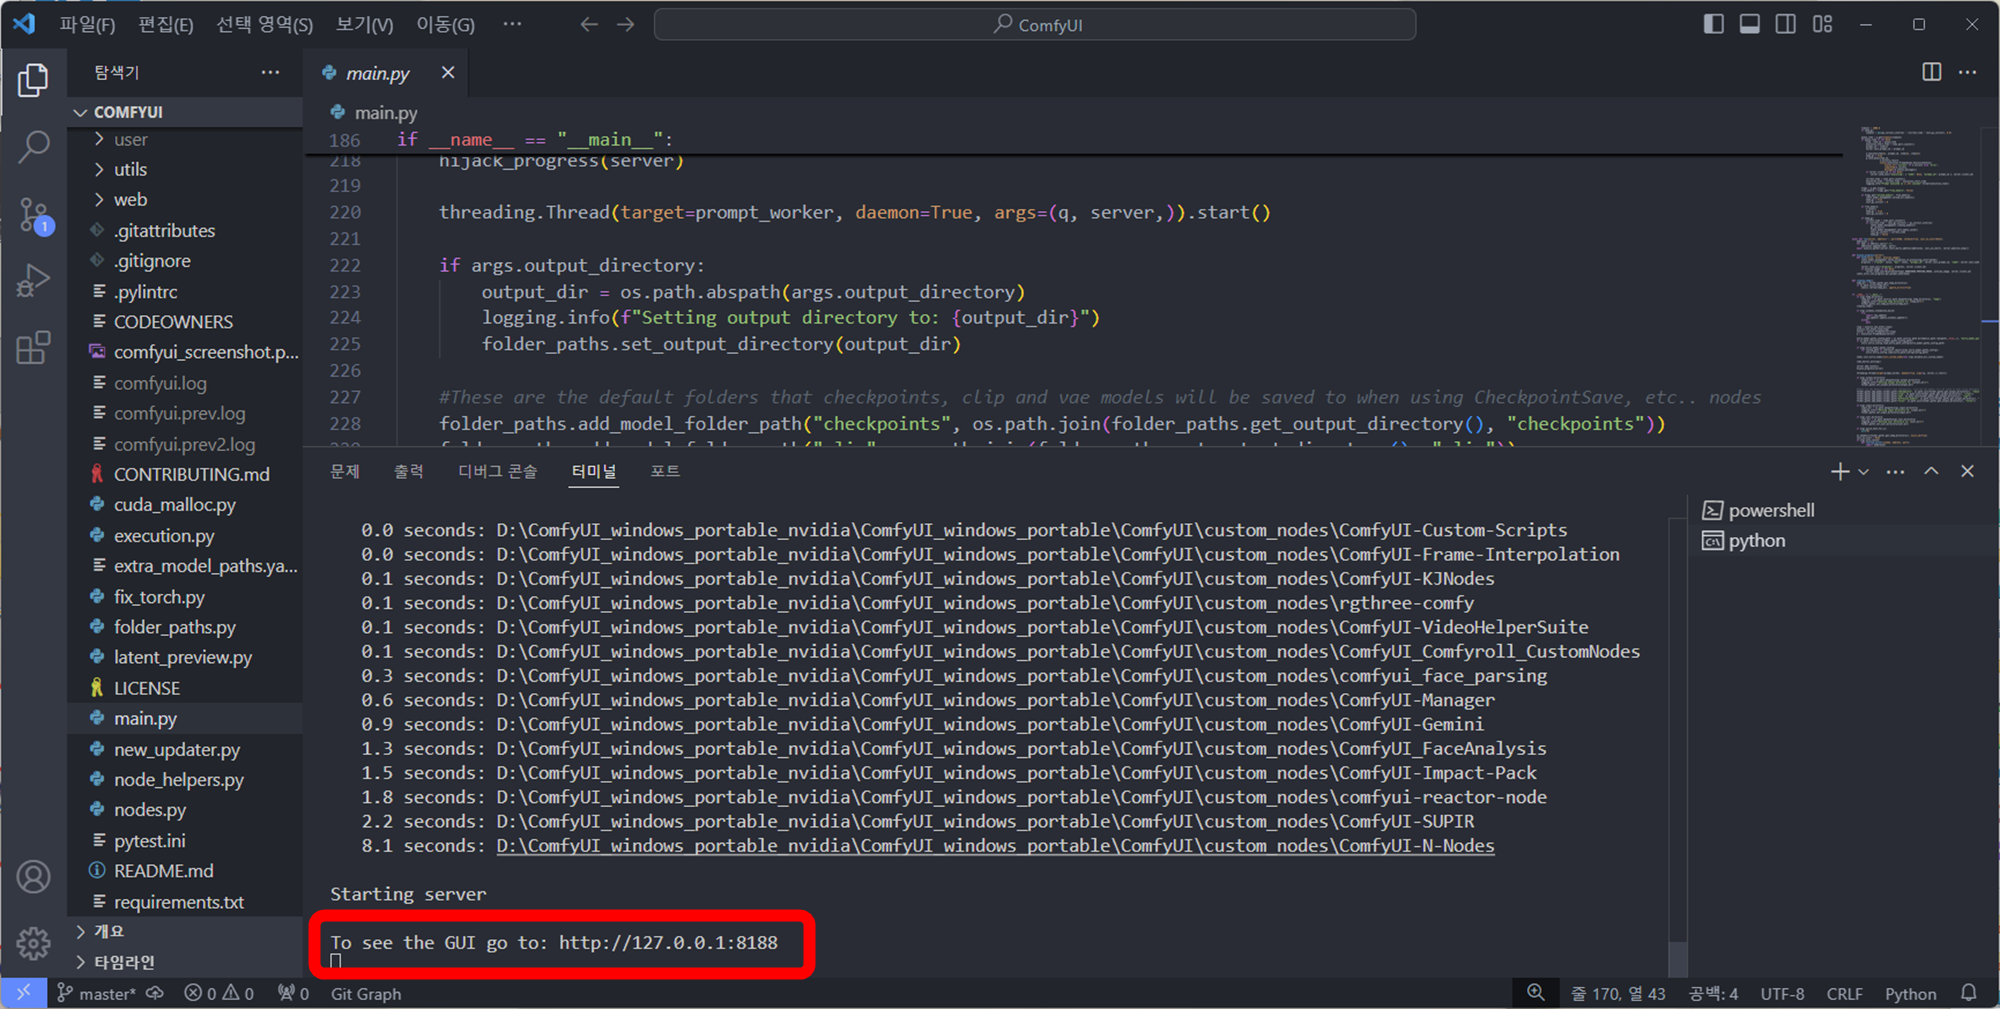The height and width of the screenshot is (1009, 2000).
Task: Switch to the 출력 output tab
Action: 408,471
